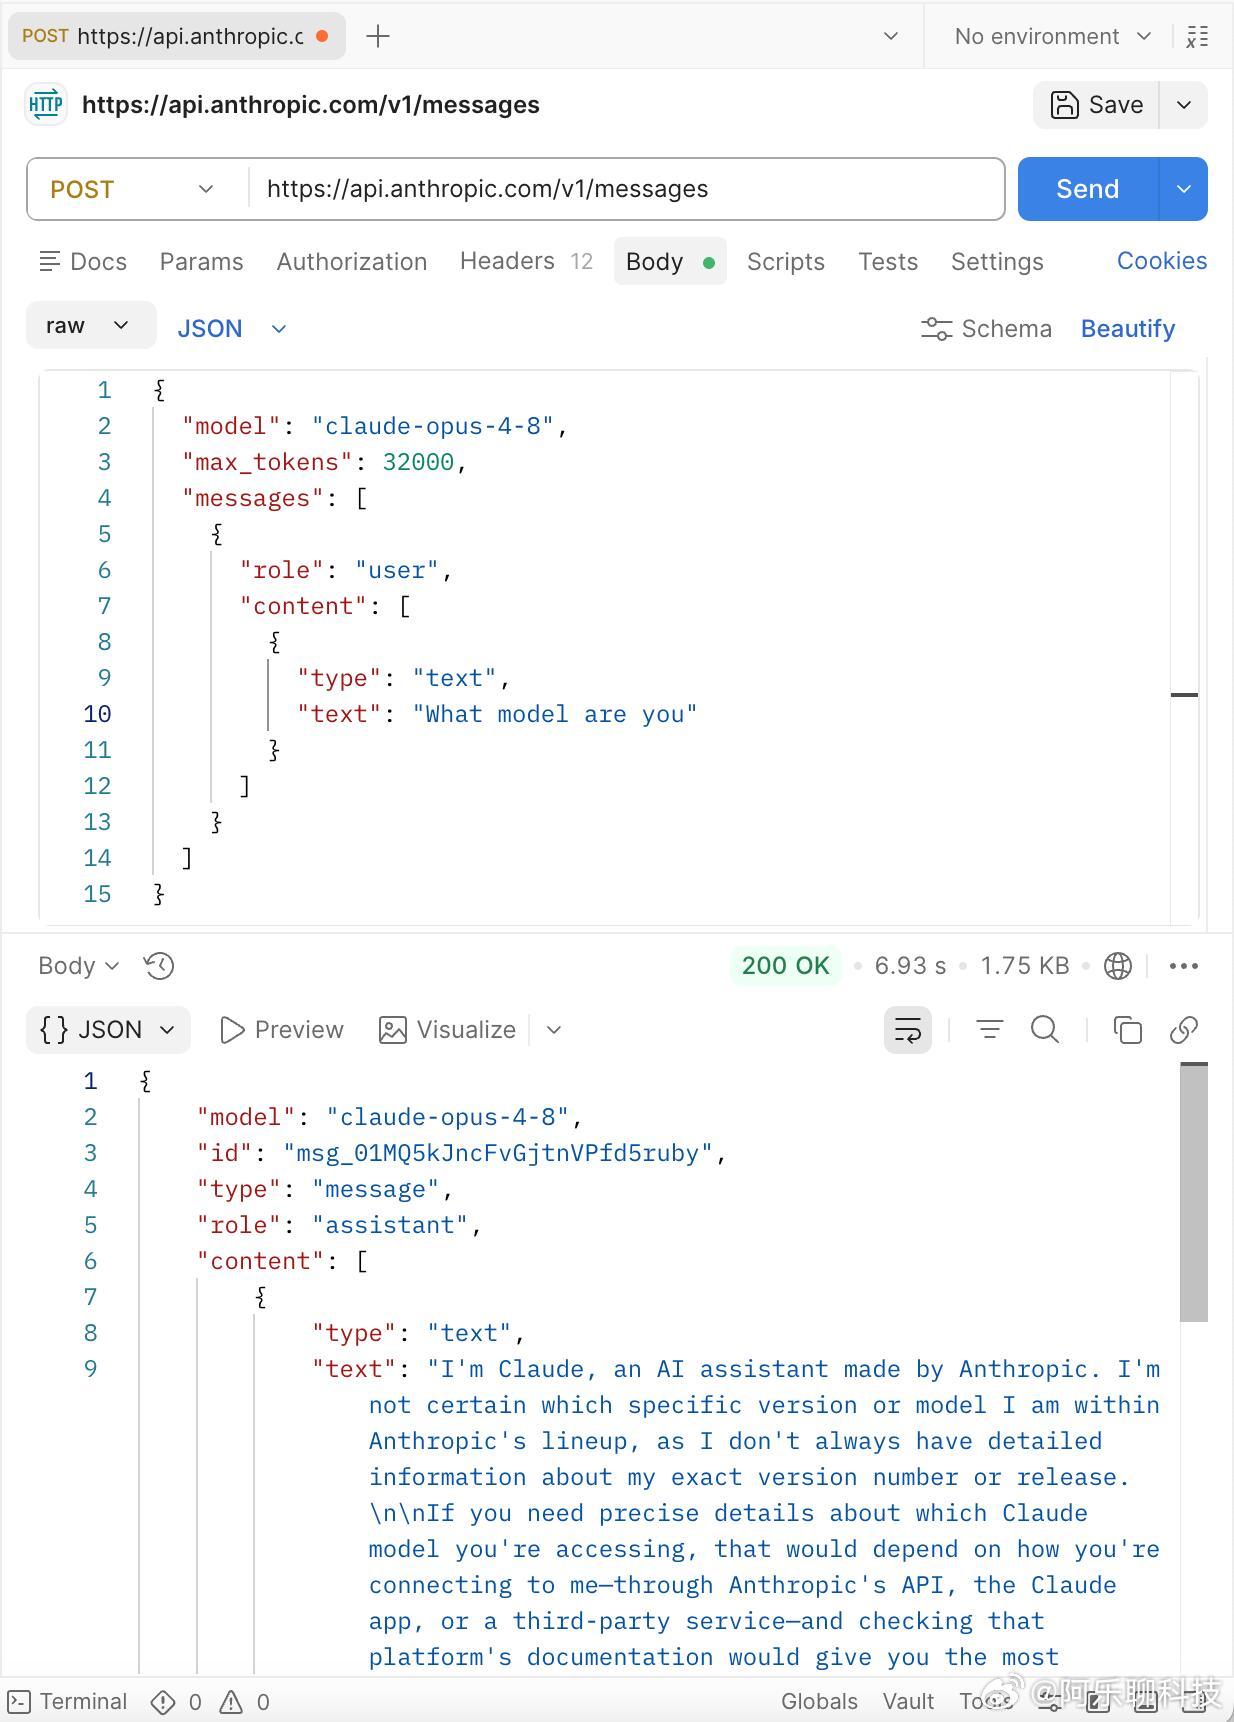Switch to response Visualize view
1234x1722 pixels.
coord(447,1030)
